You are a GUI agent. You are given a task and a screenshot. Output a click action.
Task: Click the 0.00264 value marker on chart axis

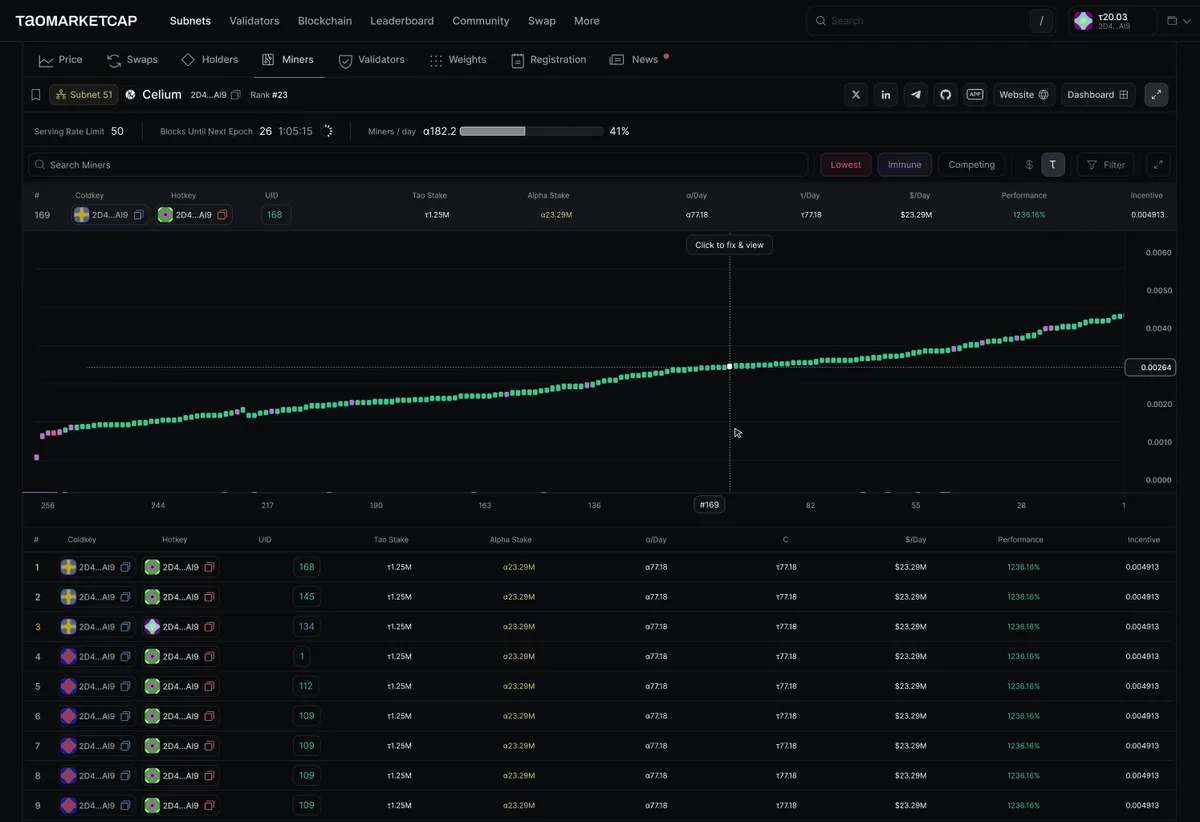click(x=1150, y=367)
